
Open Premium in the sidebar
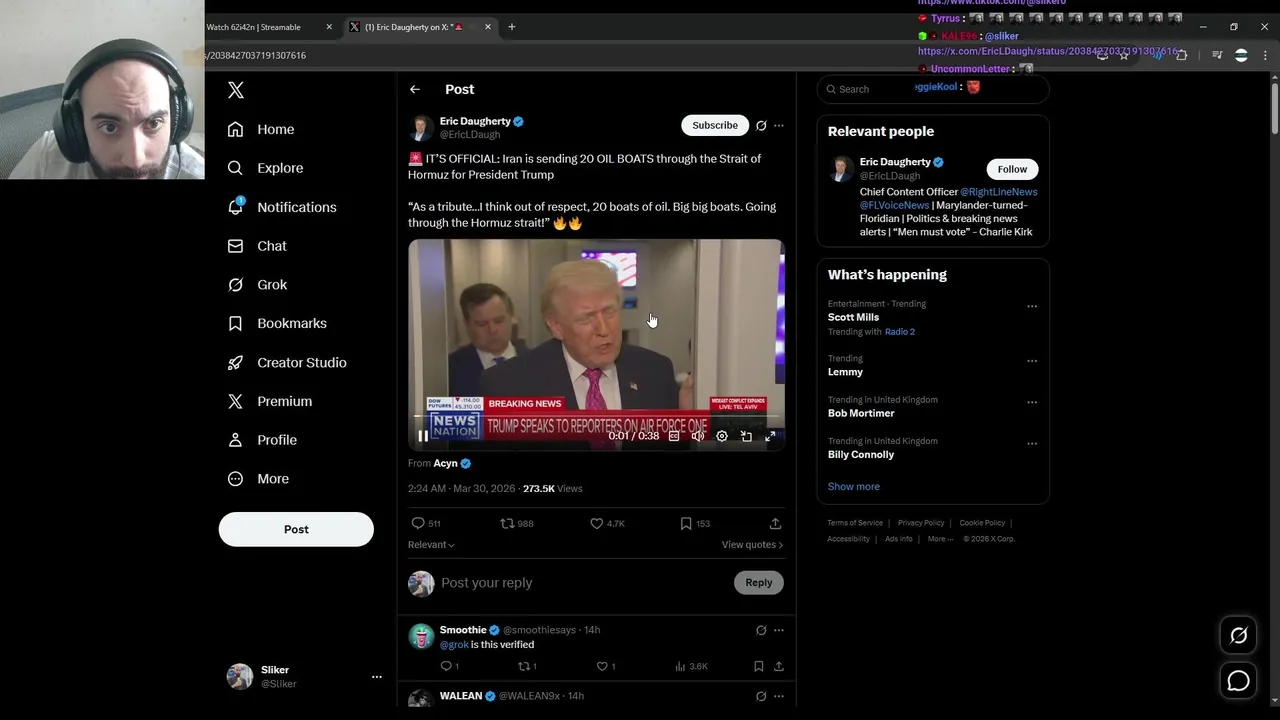[270, 401]
